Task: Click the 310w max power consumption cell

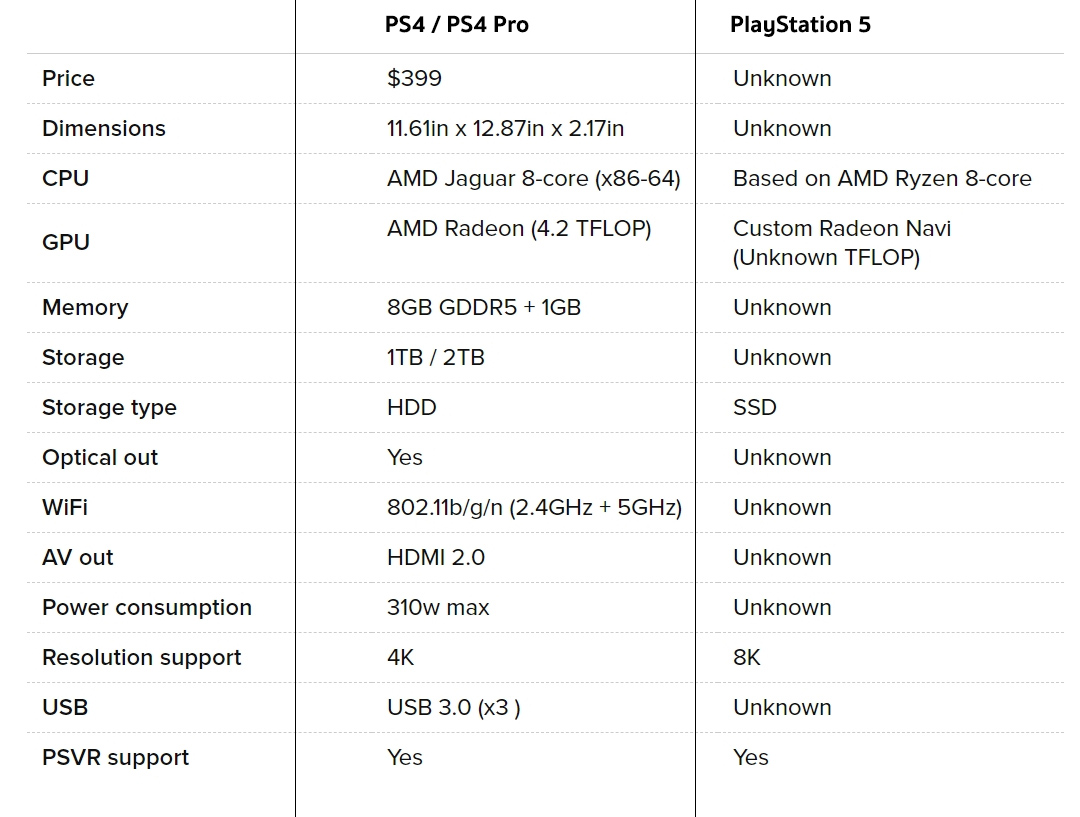Action: 438,607
